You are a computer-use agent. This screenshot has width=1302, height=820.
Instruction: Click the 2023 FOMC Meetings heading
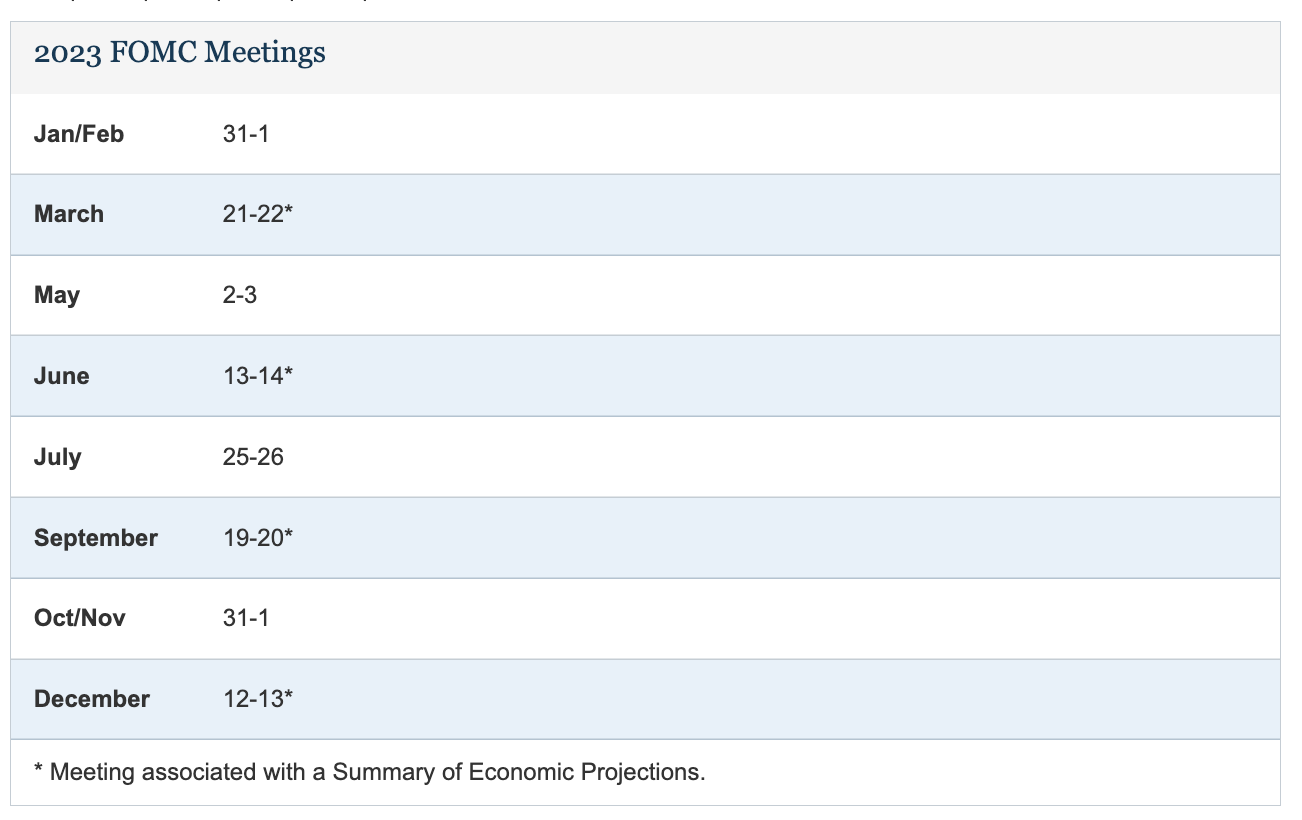click(x=180, y=53)
